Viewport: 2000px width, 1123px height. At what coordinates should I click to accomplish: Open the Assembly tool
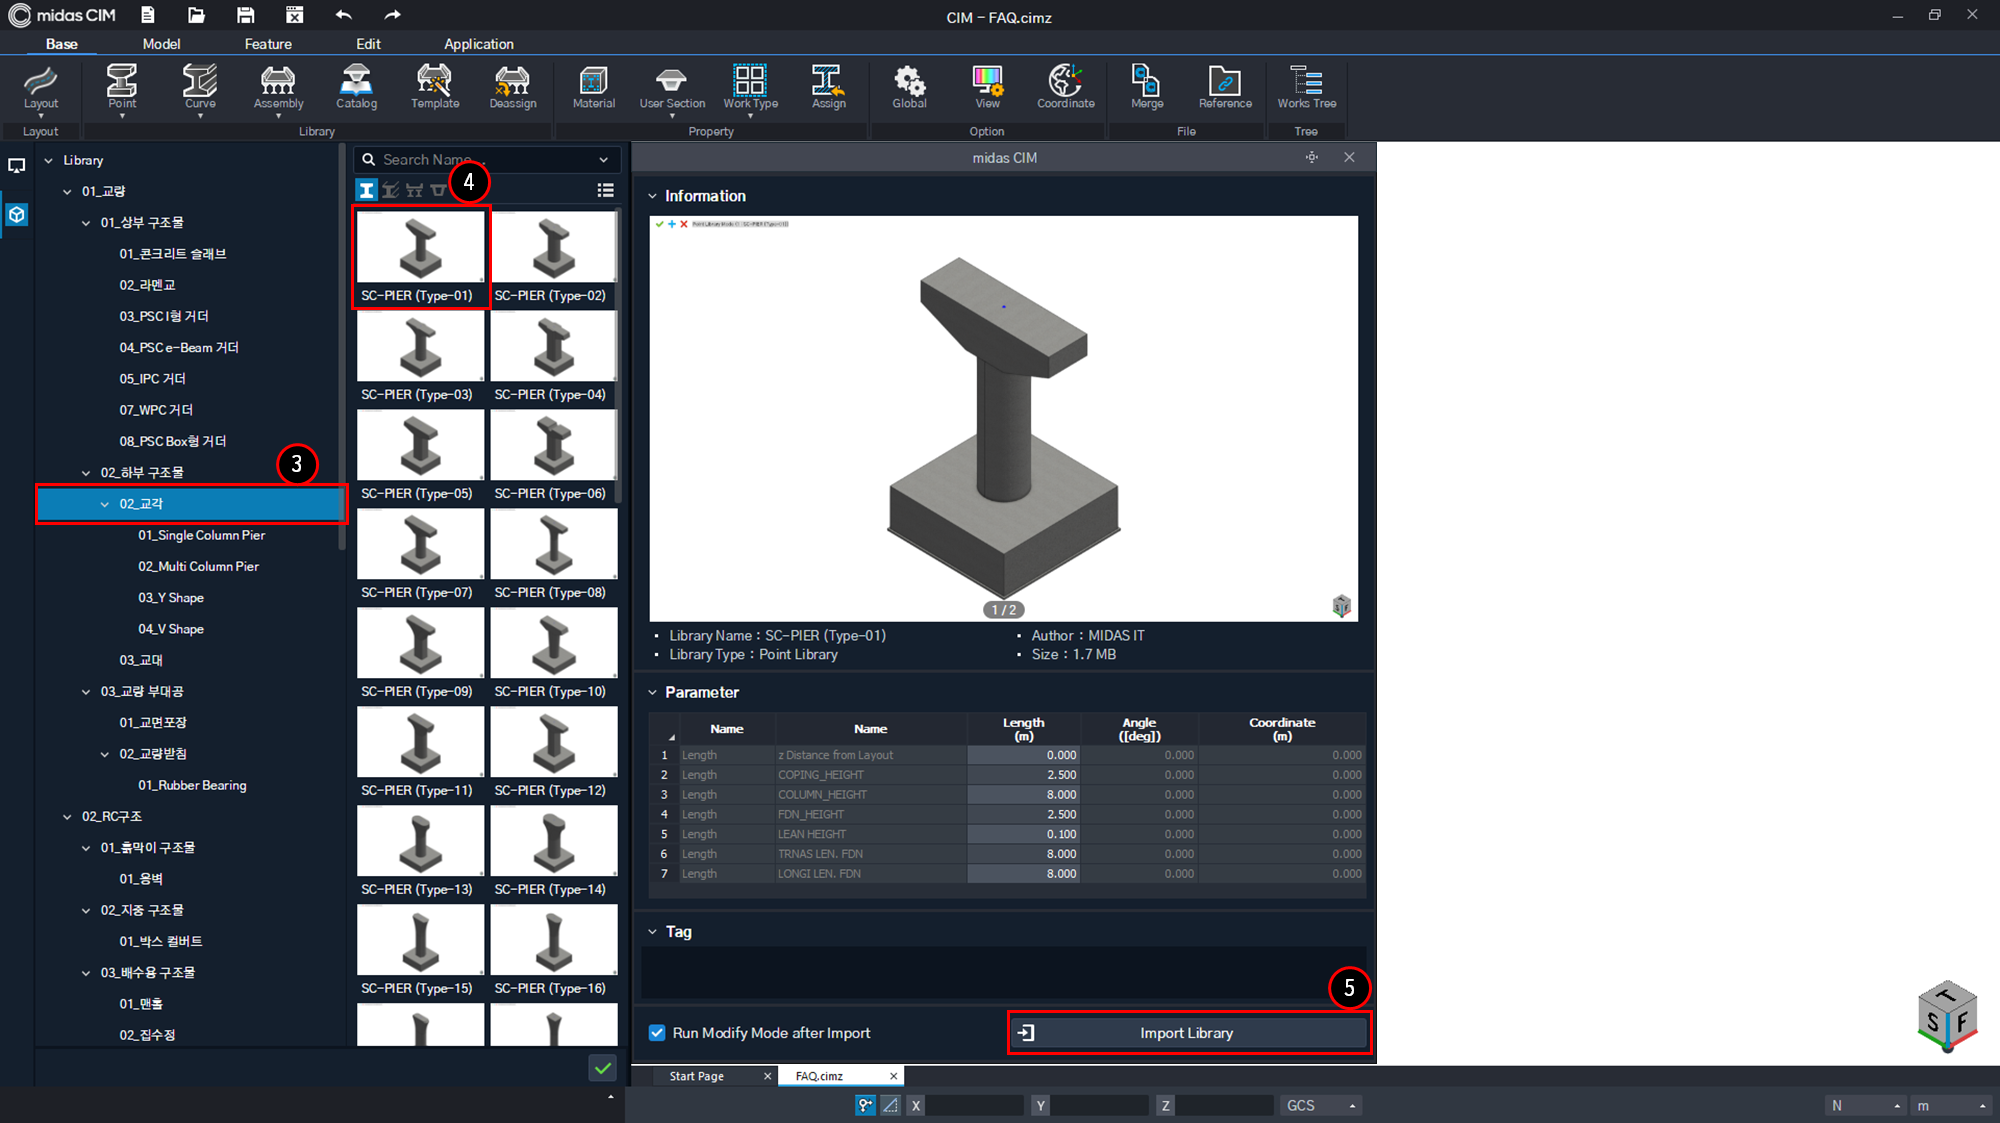[x=277, y=88]
